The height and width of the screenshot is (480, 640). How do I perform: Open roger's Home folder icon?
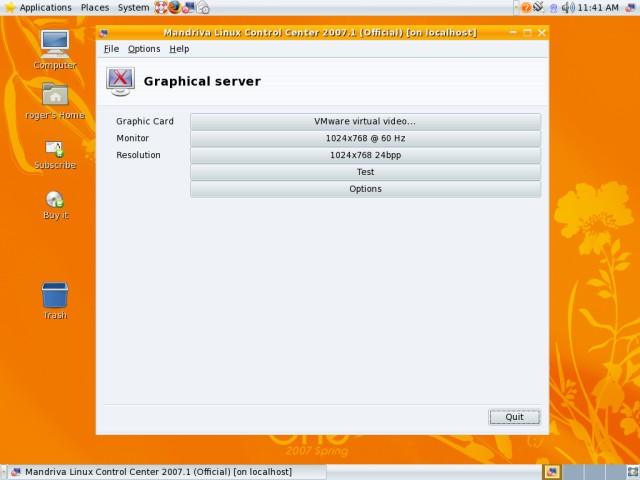55,94
